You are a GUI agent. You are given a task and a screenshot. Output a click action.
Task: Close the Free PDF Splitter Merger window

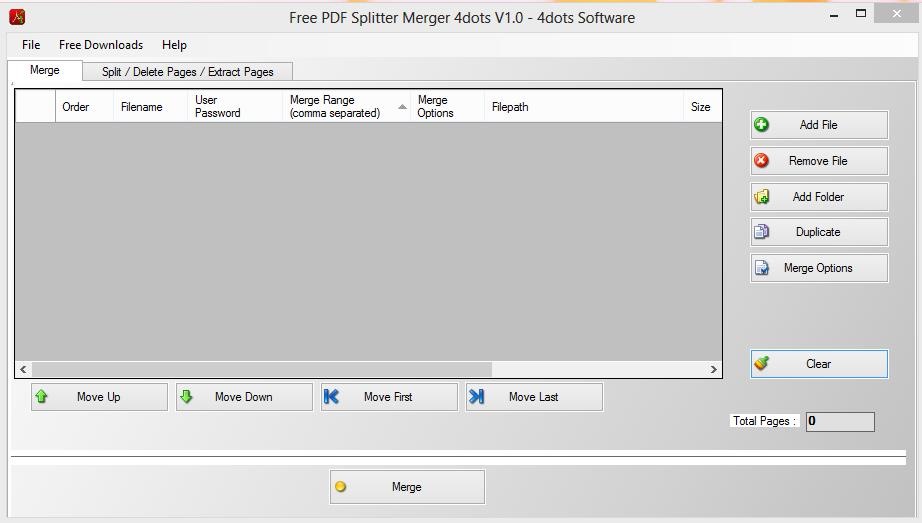(x=896, y=14)
